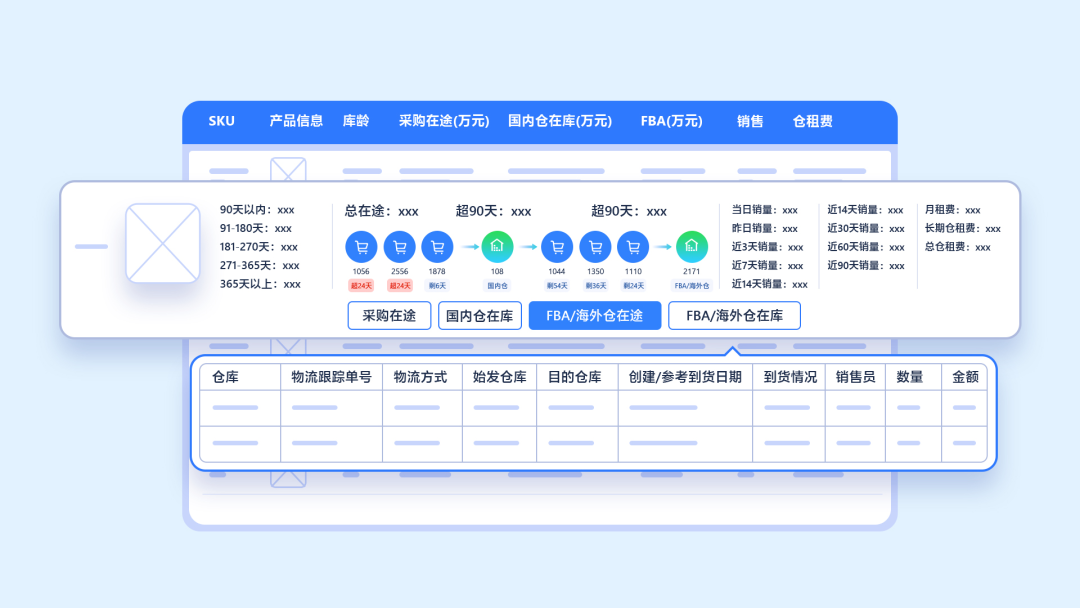1080x608 pixels.
Task: Click the cart icon showing 1350
Action: pos(595,245)
